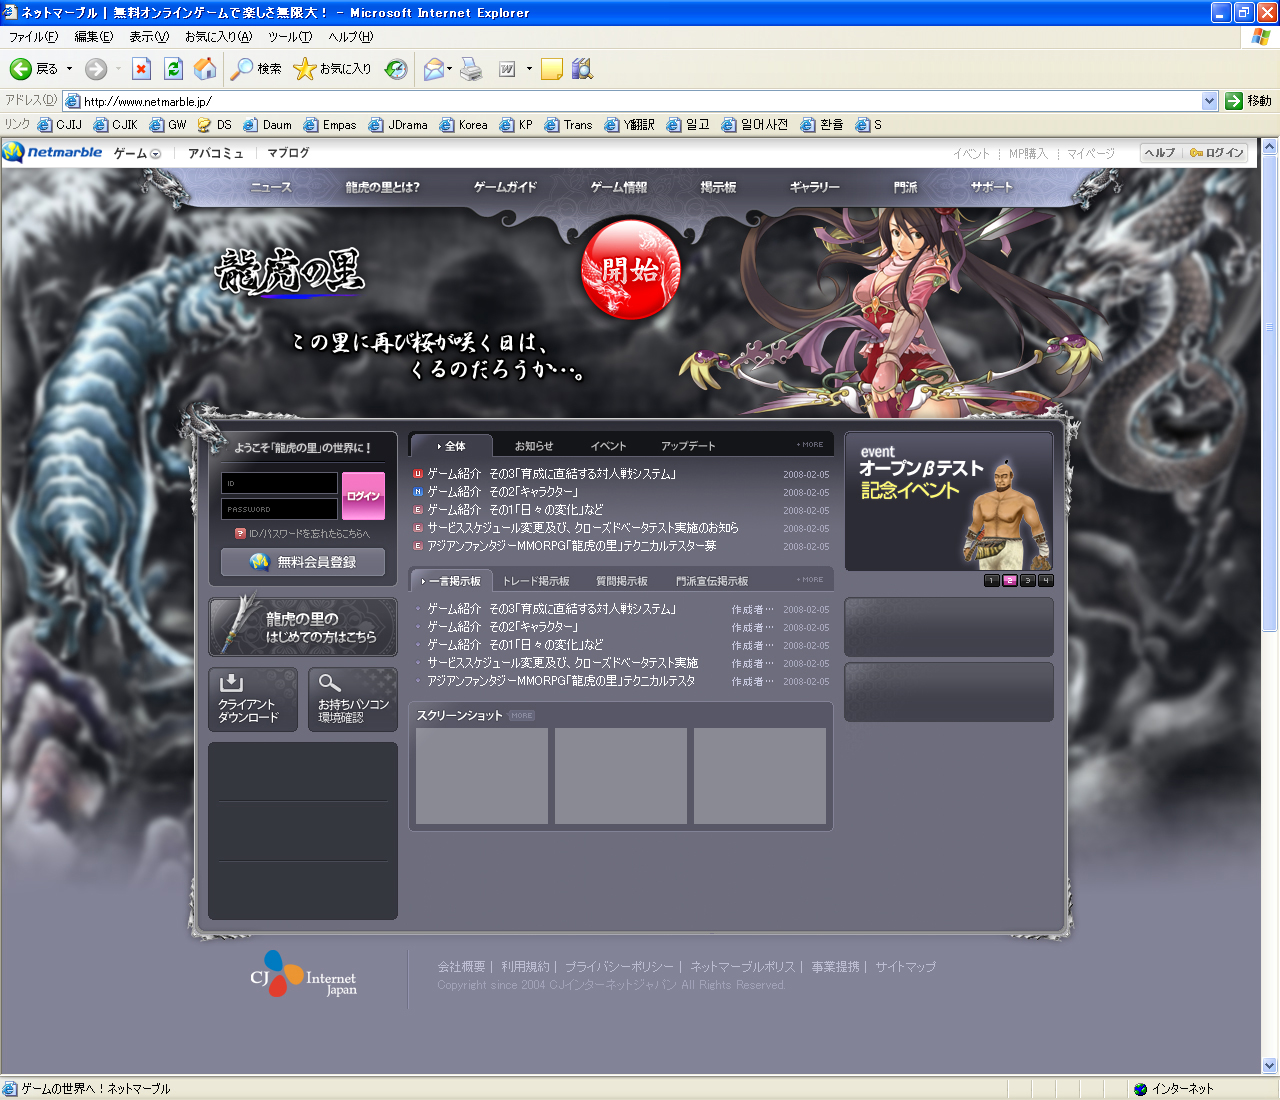Click the CJ Internet Japan logo
The image size is (1280, 1100).
303,975
